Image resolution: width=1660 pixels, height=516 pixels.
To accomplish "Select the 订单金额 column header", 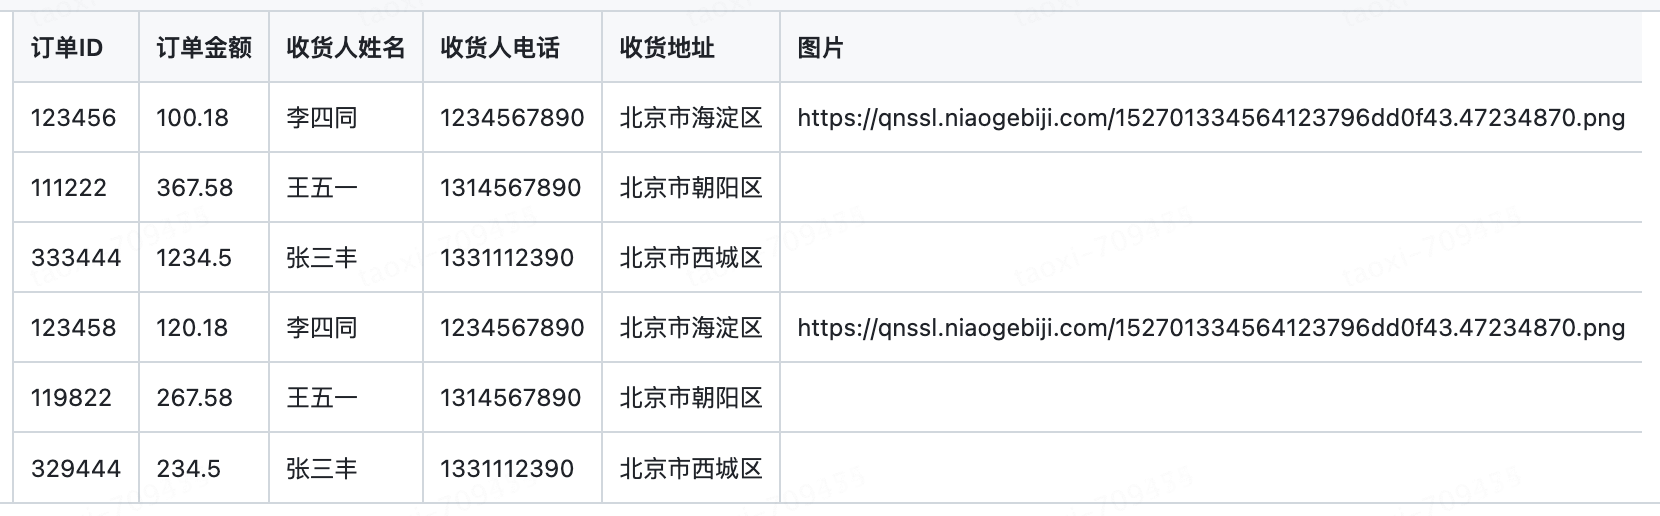I will point(204,48).
